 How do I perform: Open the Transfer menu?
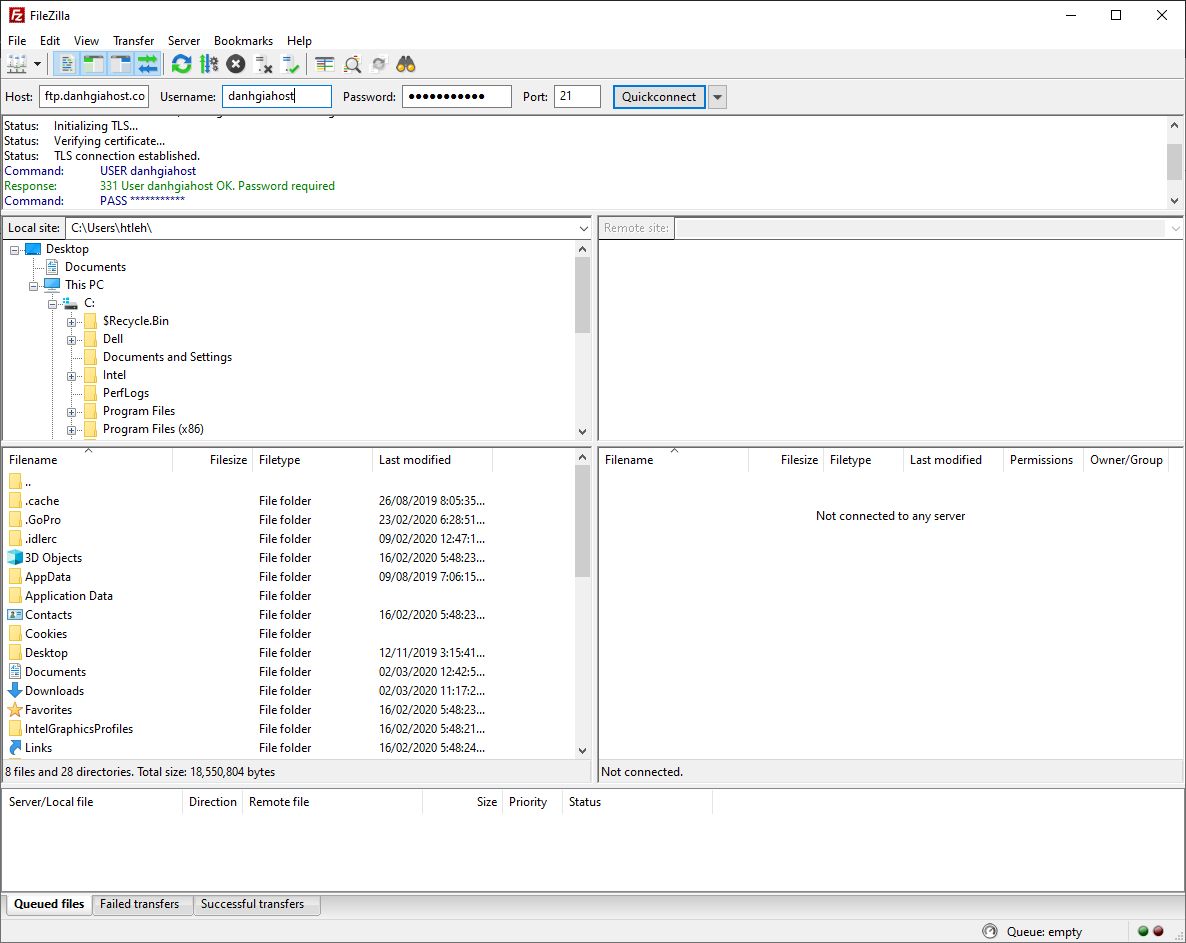click(133, 41)
